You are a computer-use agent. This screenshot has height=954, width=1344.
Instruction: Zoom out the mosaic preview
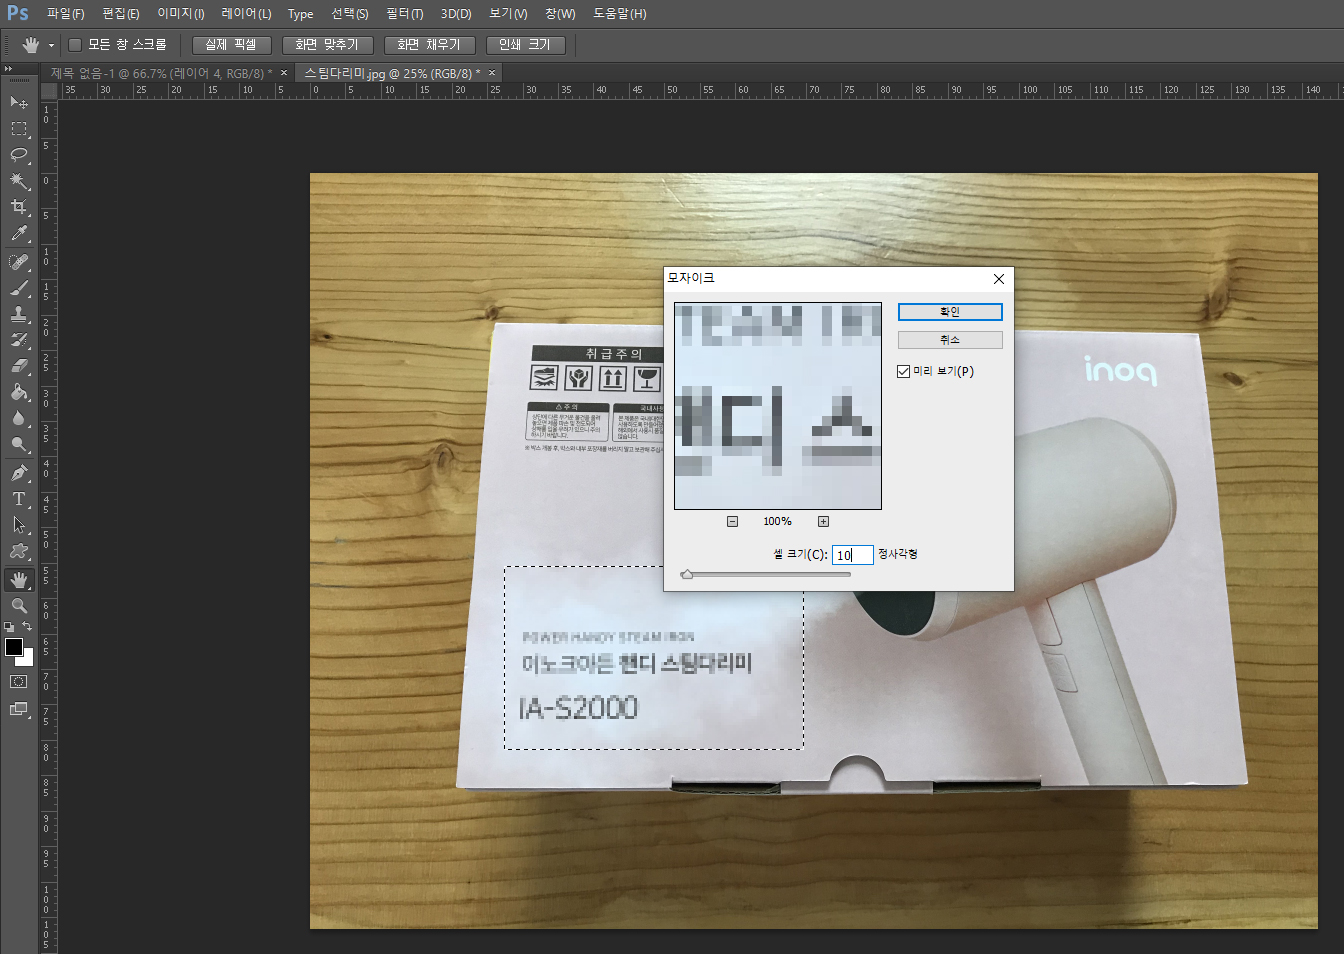(x=732, y=521)
